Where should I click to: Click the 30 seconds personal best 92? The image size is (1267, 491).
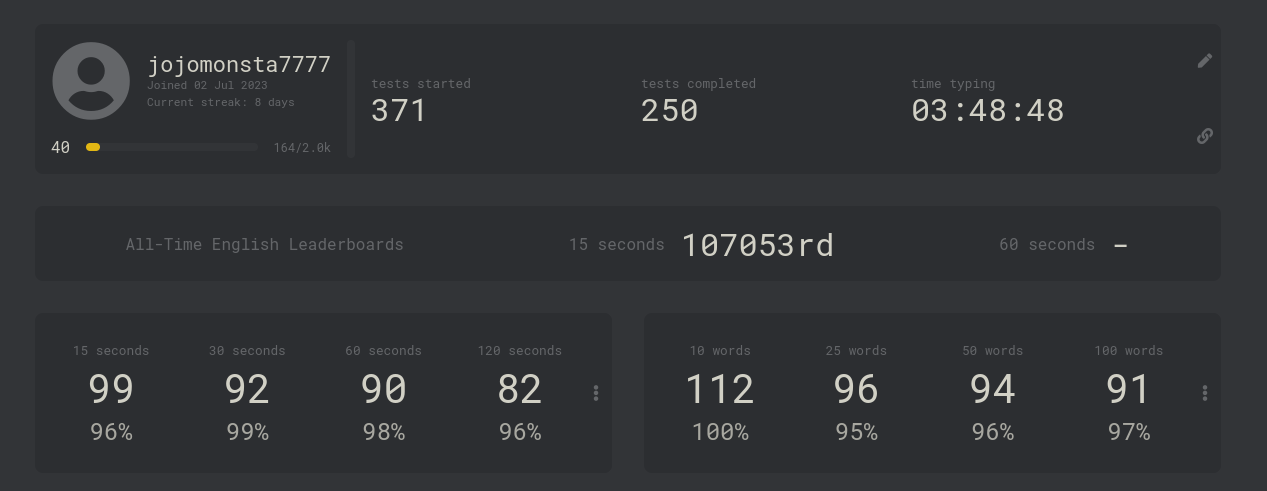[247, 389]
